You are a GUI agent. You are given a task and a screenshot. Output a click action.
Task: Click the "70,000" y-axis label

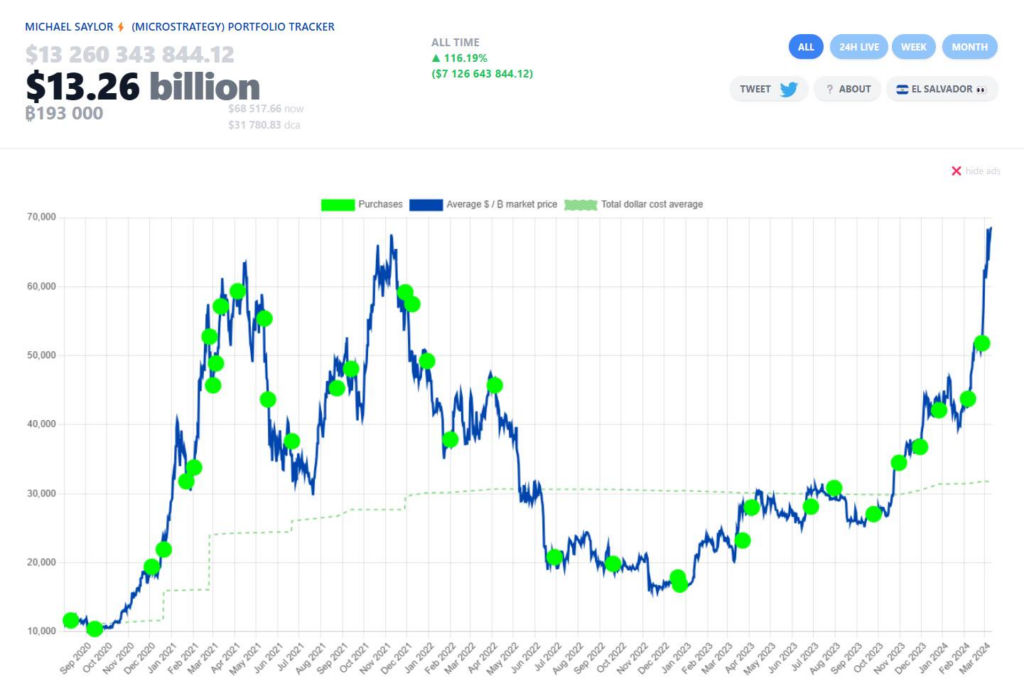(43, 217)
